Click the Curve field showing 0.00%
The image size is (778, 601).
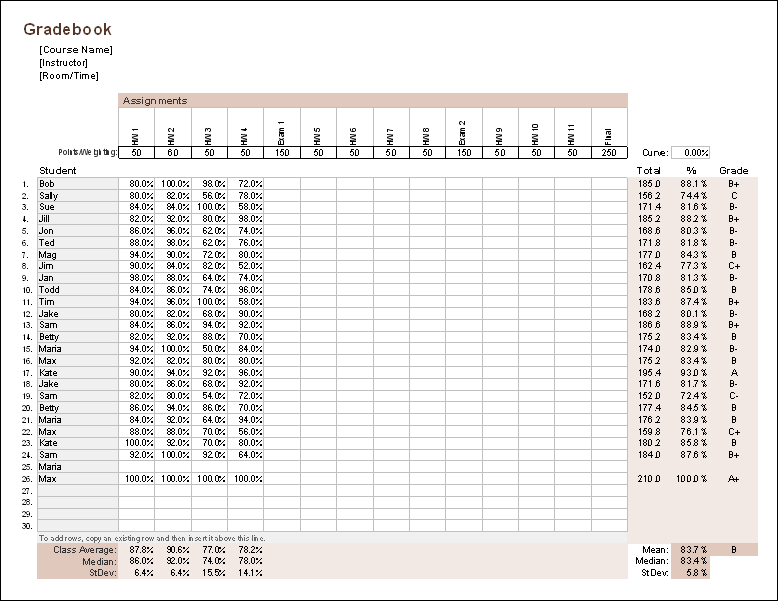click(690, 153)
